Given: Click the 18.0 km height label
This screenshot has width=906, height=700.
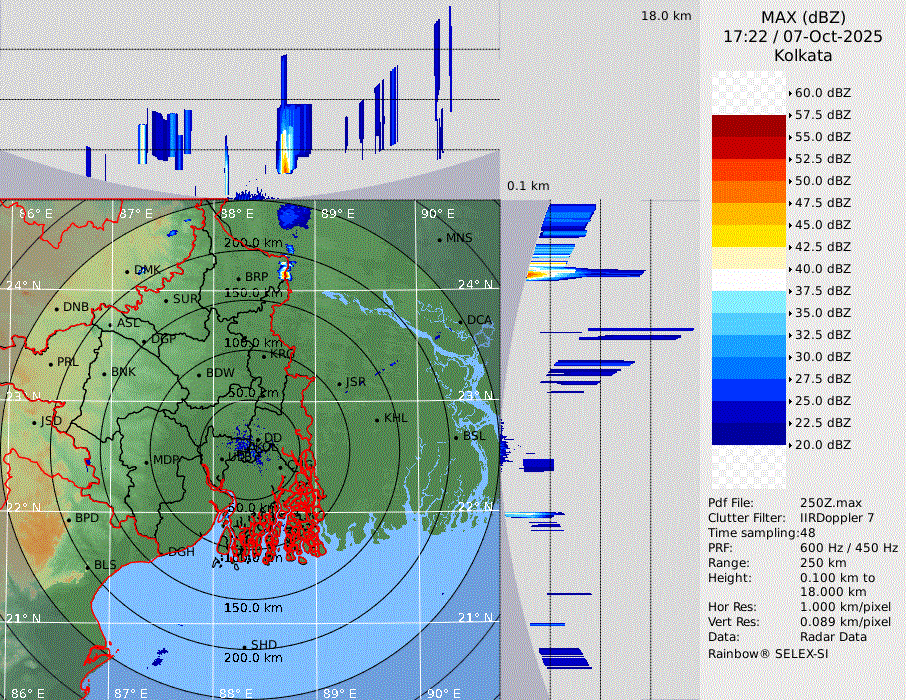Looking at the screenshot, I should coord(666,16).
